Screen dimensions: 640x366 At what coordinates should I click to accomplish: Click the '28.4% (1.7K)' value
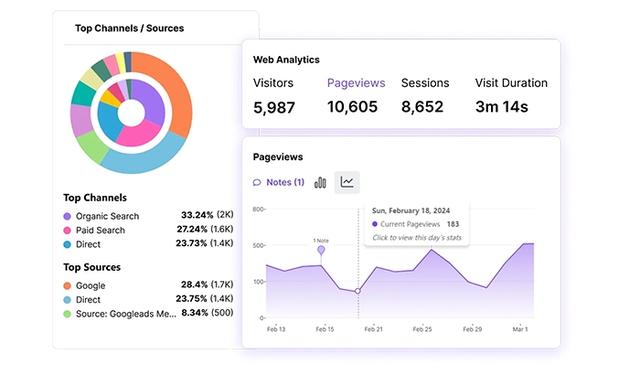207,284
